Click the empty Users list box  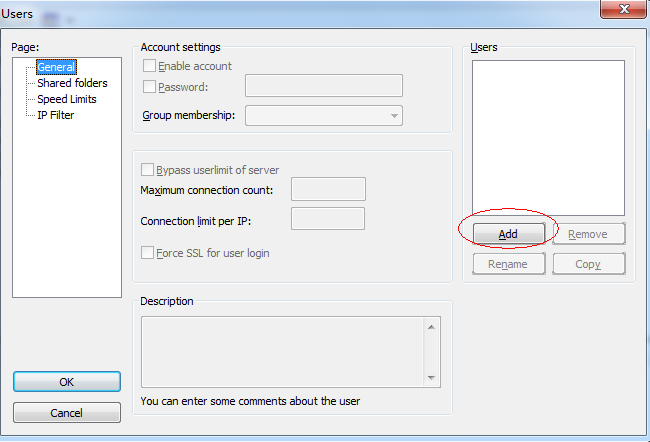point(548,137)
